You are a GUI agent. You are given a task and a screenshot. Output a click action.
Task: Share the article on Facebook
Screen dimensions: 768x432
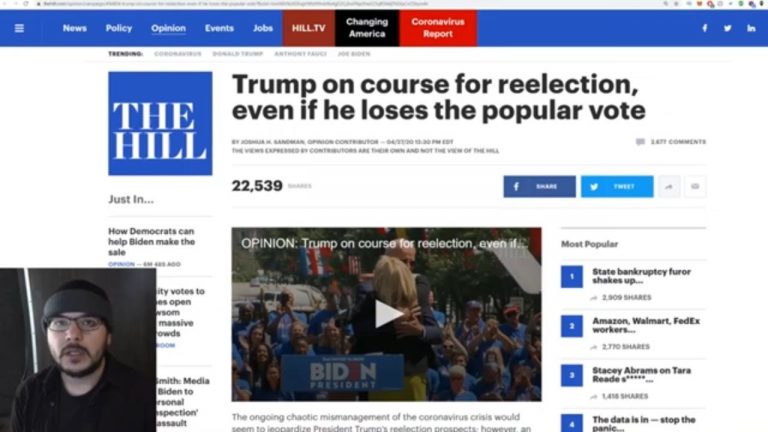(x=539, y=187)
